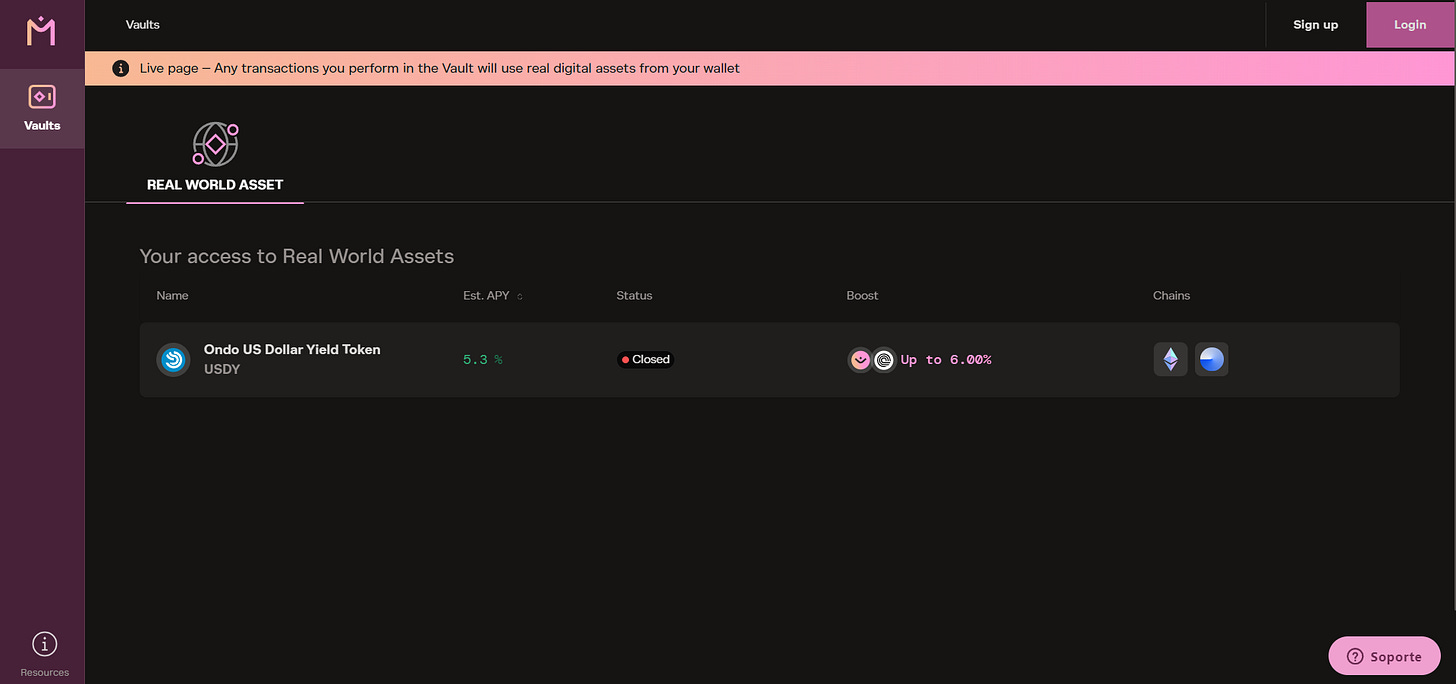
Task: Open Ondo US Dollar Yield Token vault
Action: (x=769, y=360)
